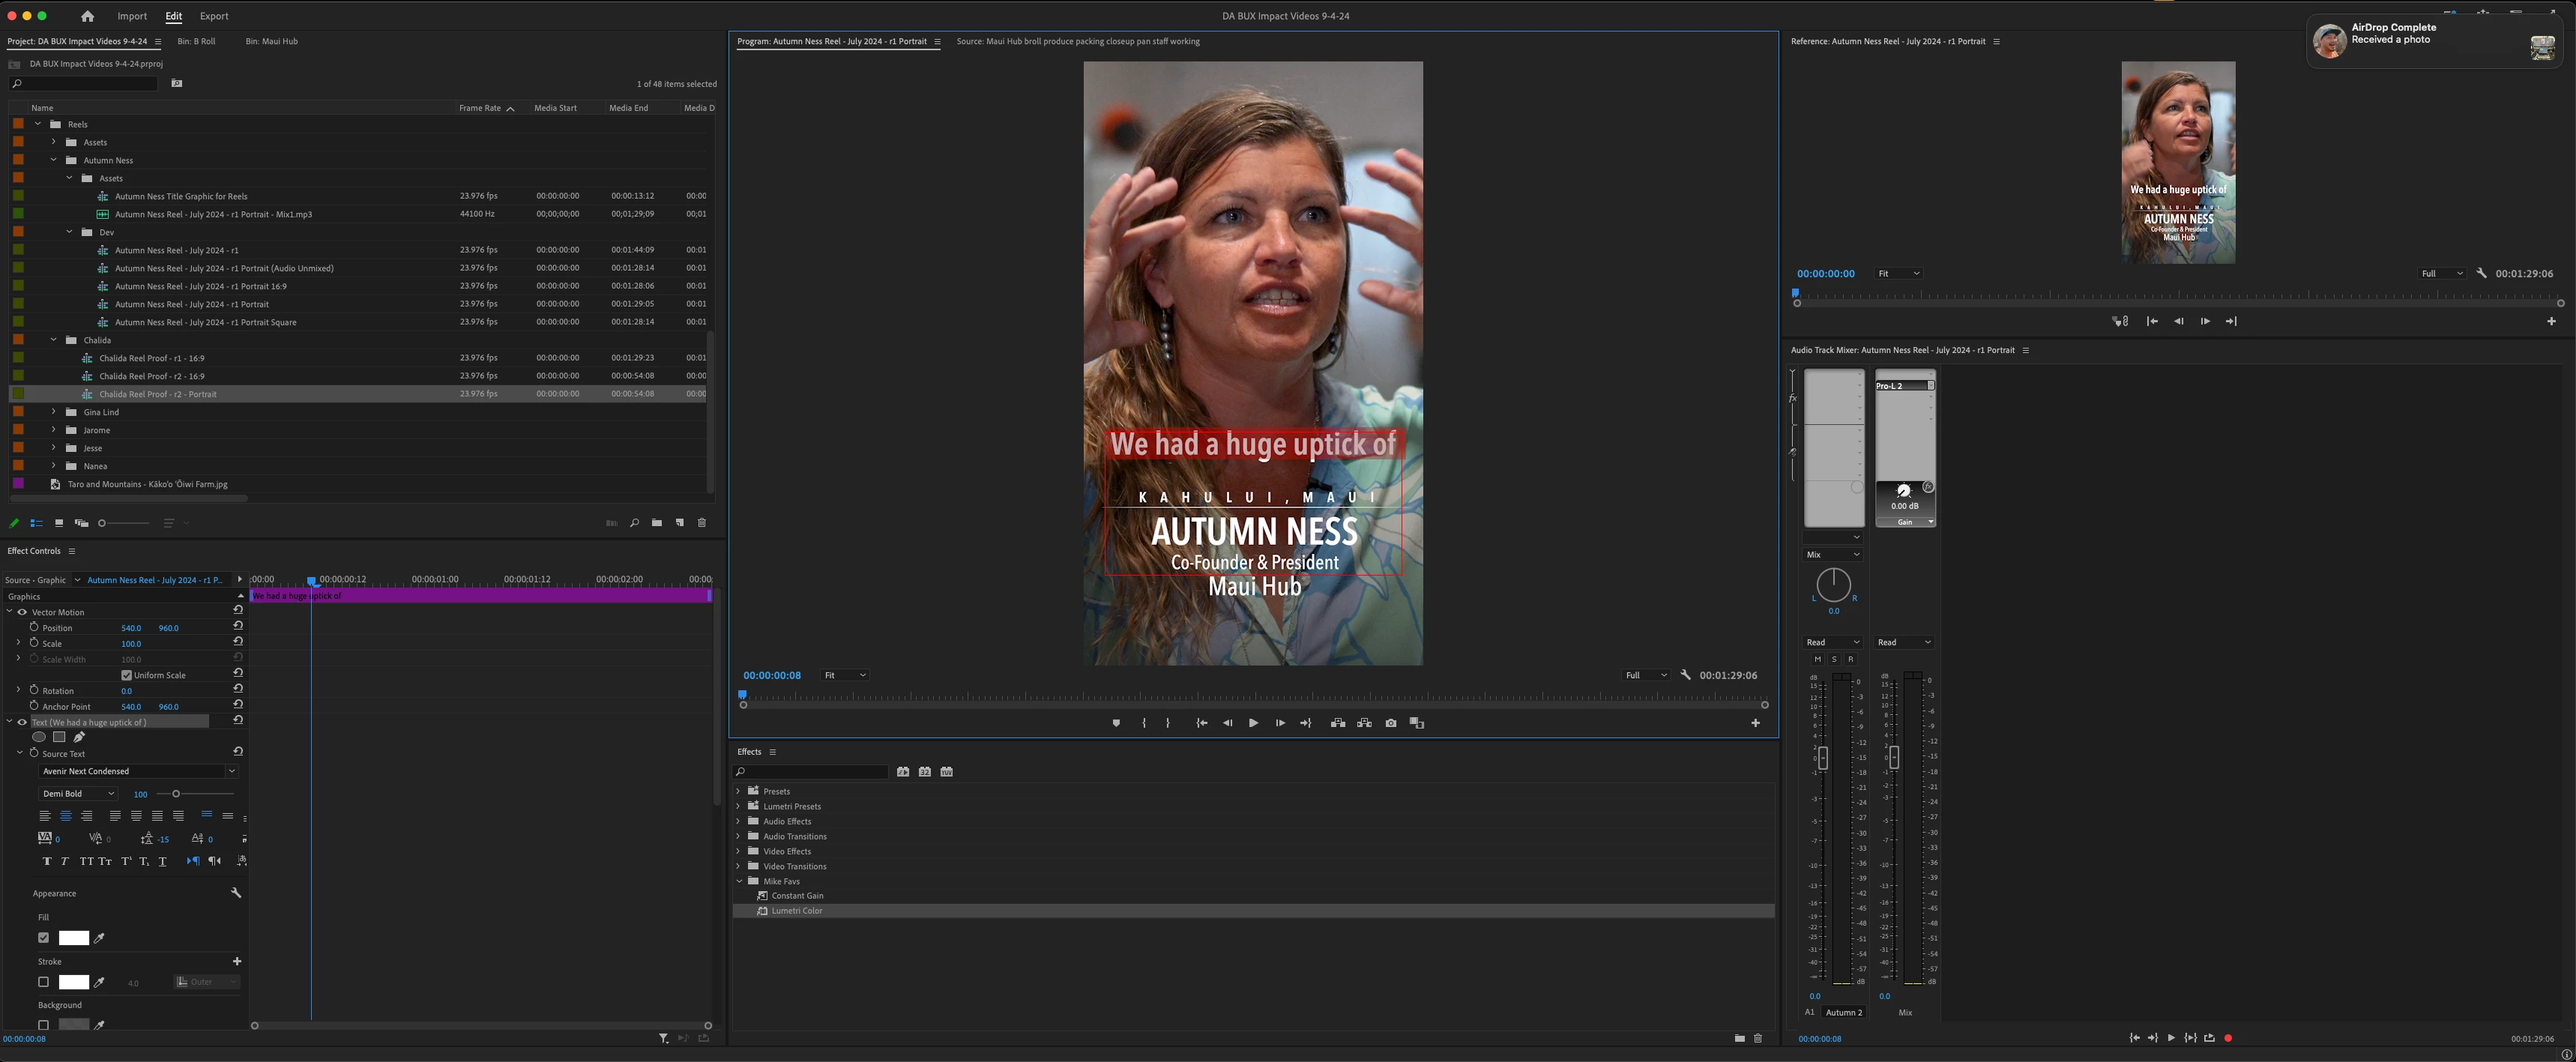Click the Lift button in Program monitor
The image size is (2576, 1062).
1338,723
